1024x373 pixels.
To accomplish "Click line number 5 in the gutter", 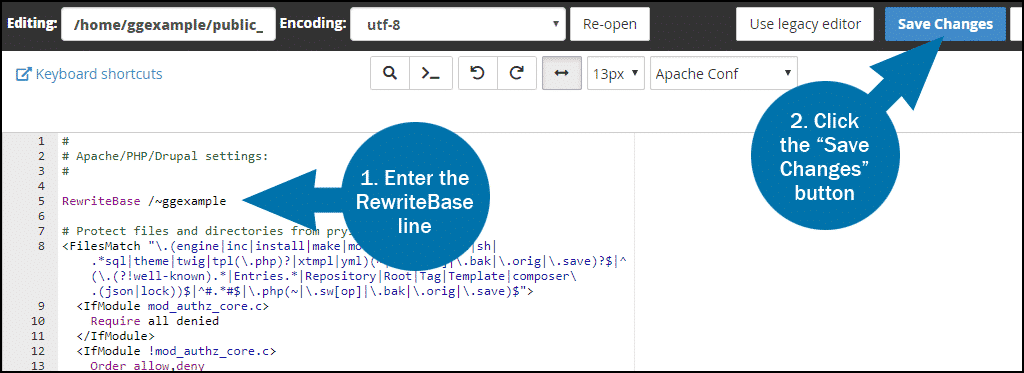I will 41,201.
